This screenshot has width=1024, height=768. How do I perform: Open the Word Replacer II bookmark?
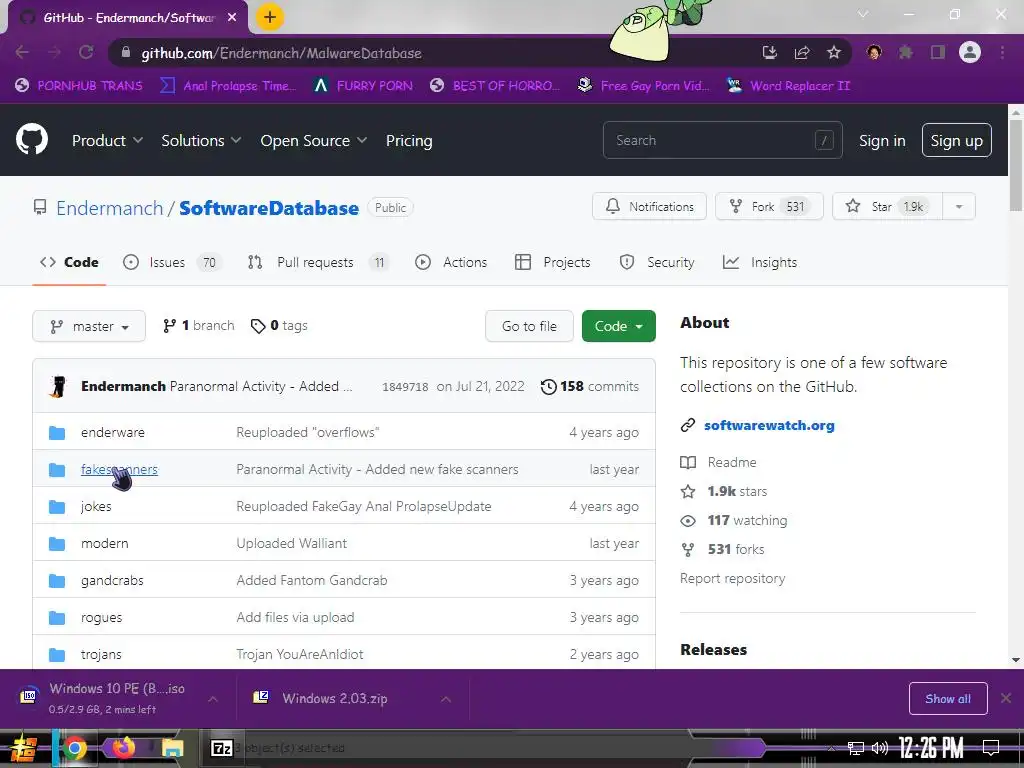click(x=788, y=86)
